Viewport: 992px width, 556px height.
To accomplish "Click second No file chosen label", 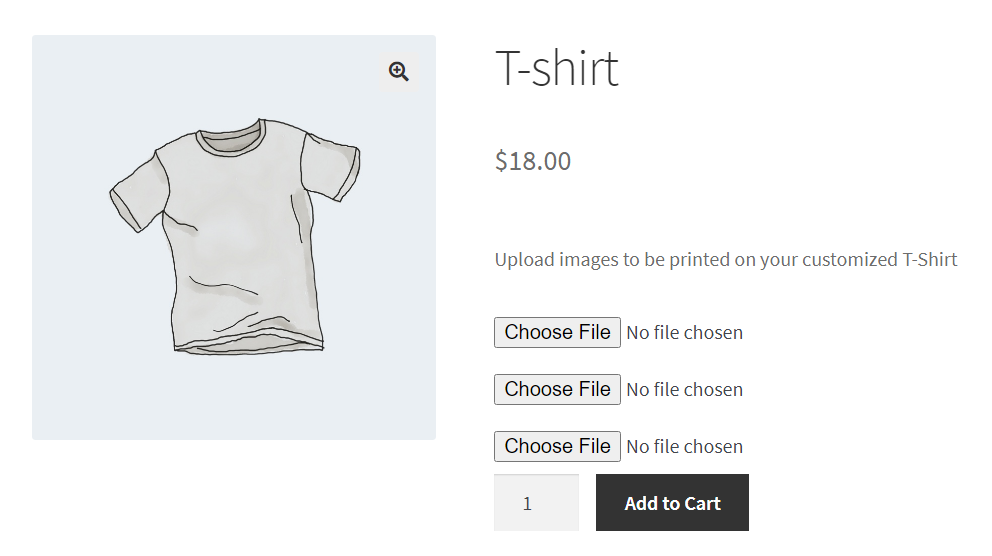I will [685, 390].
